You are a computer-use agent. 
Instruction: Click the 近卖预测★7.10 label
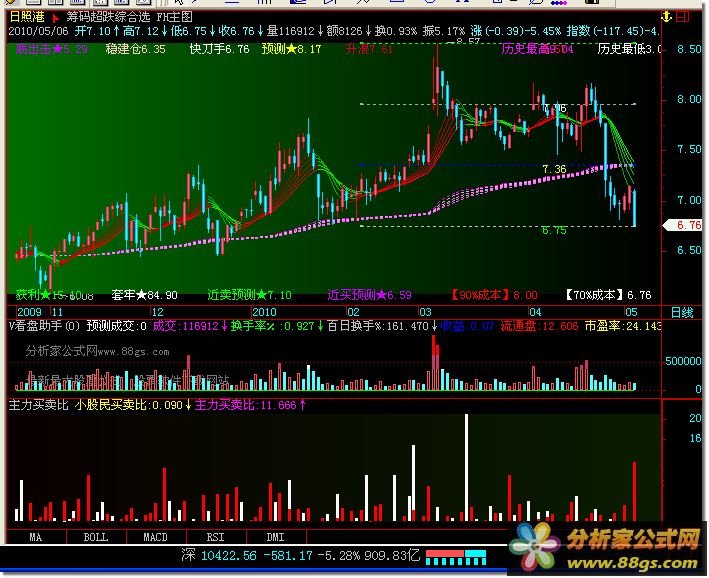pyautogui.click(x=250, y=295)
